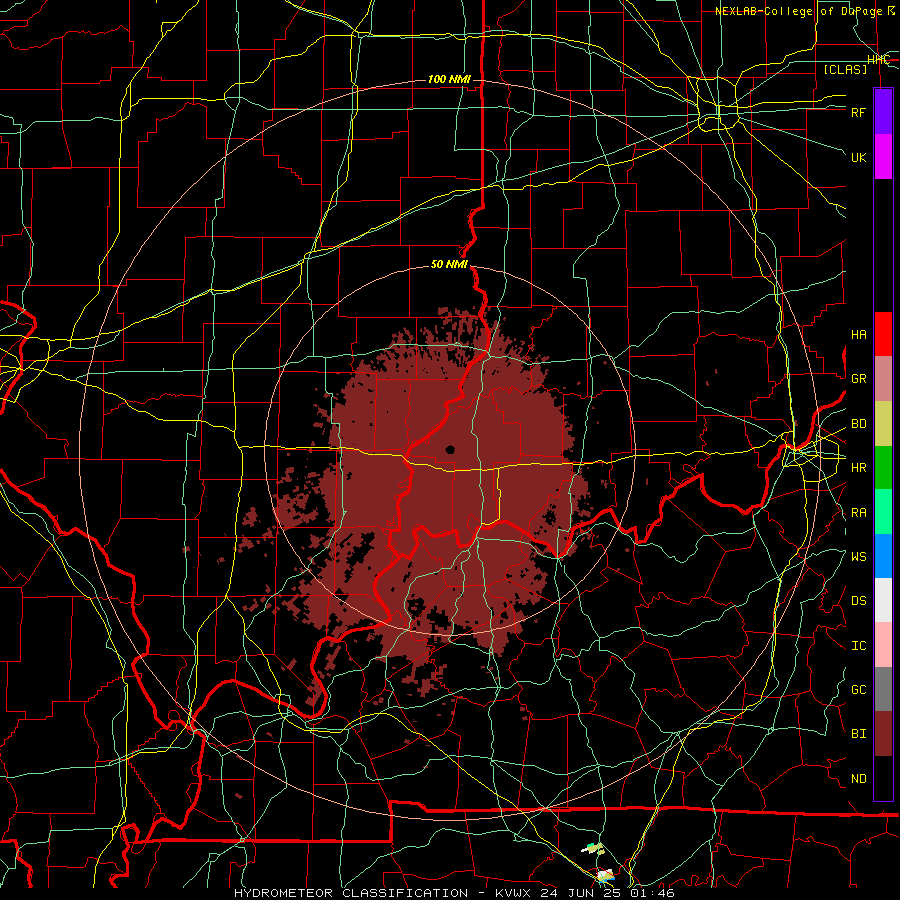
Task: Click the 'DS' legend label
Action: tap(858, 601)
